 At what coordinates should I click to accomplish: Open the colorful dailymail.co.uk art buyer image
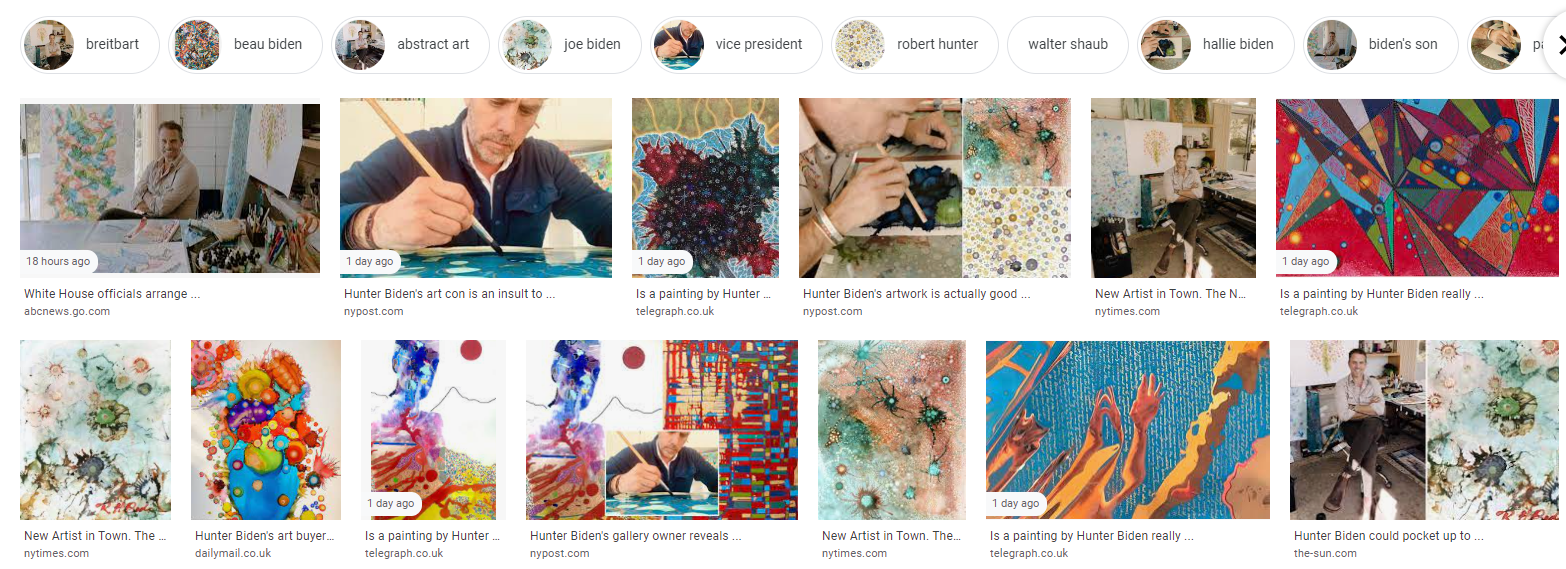(x=265, y=429)
